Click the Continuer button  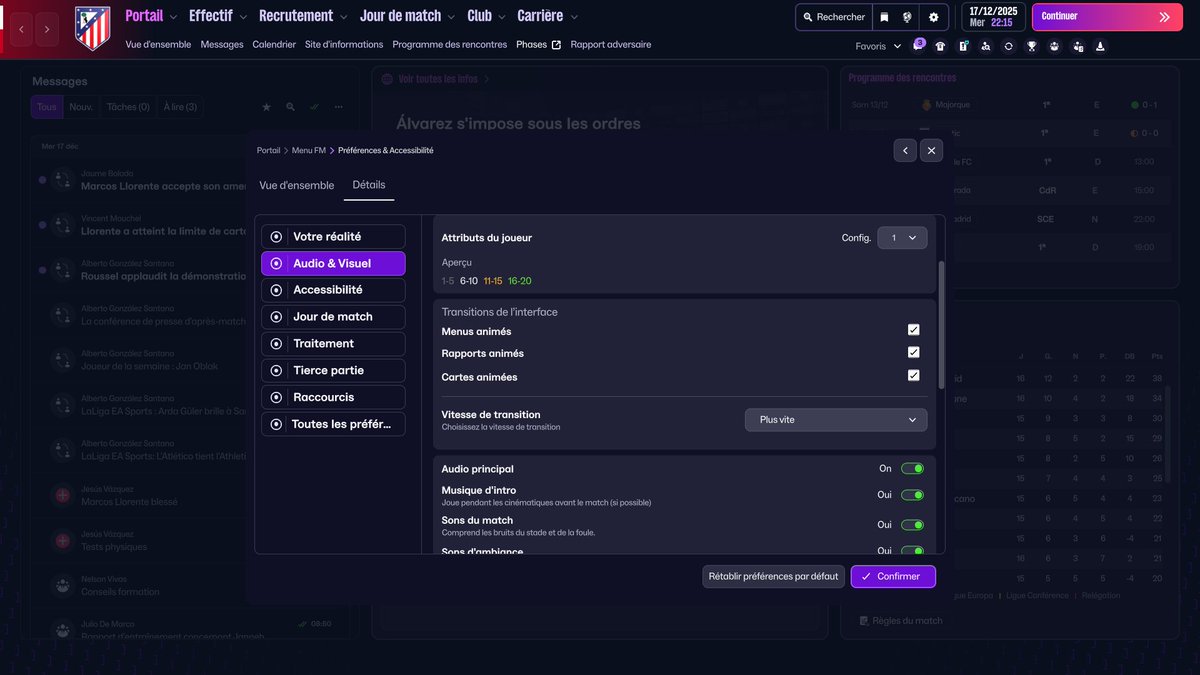point(1108,17)
